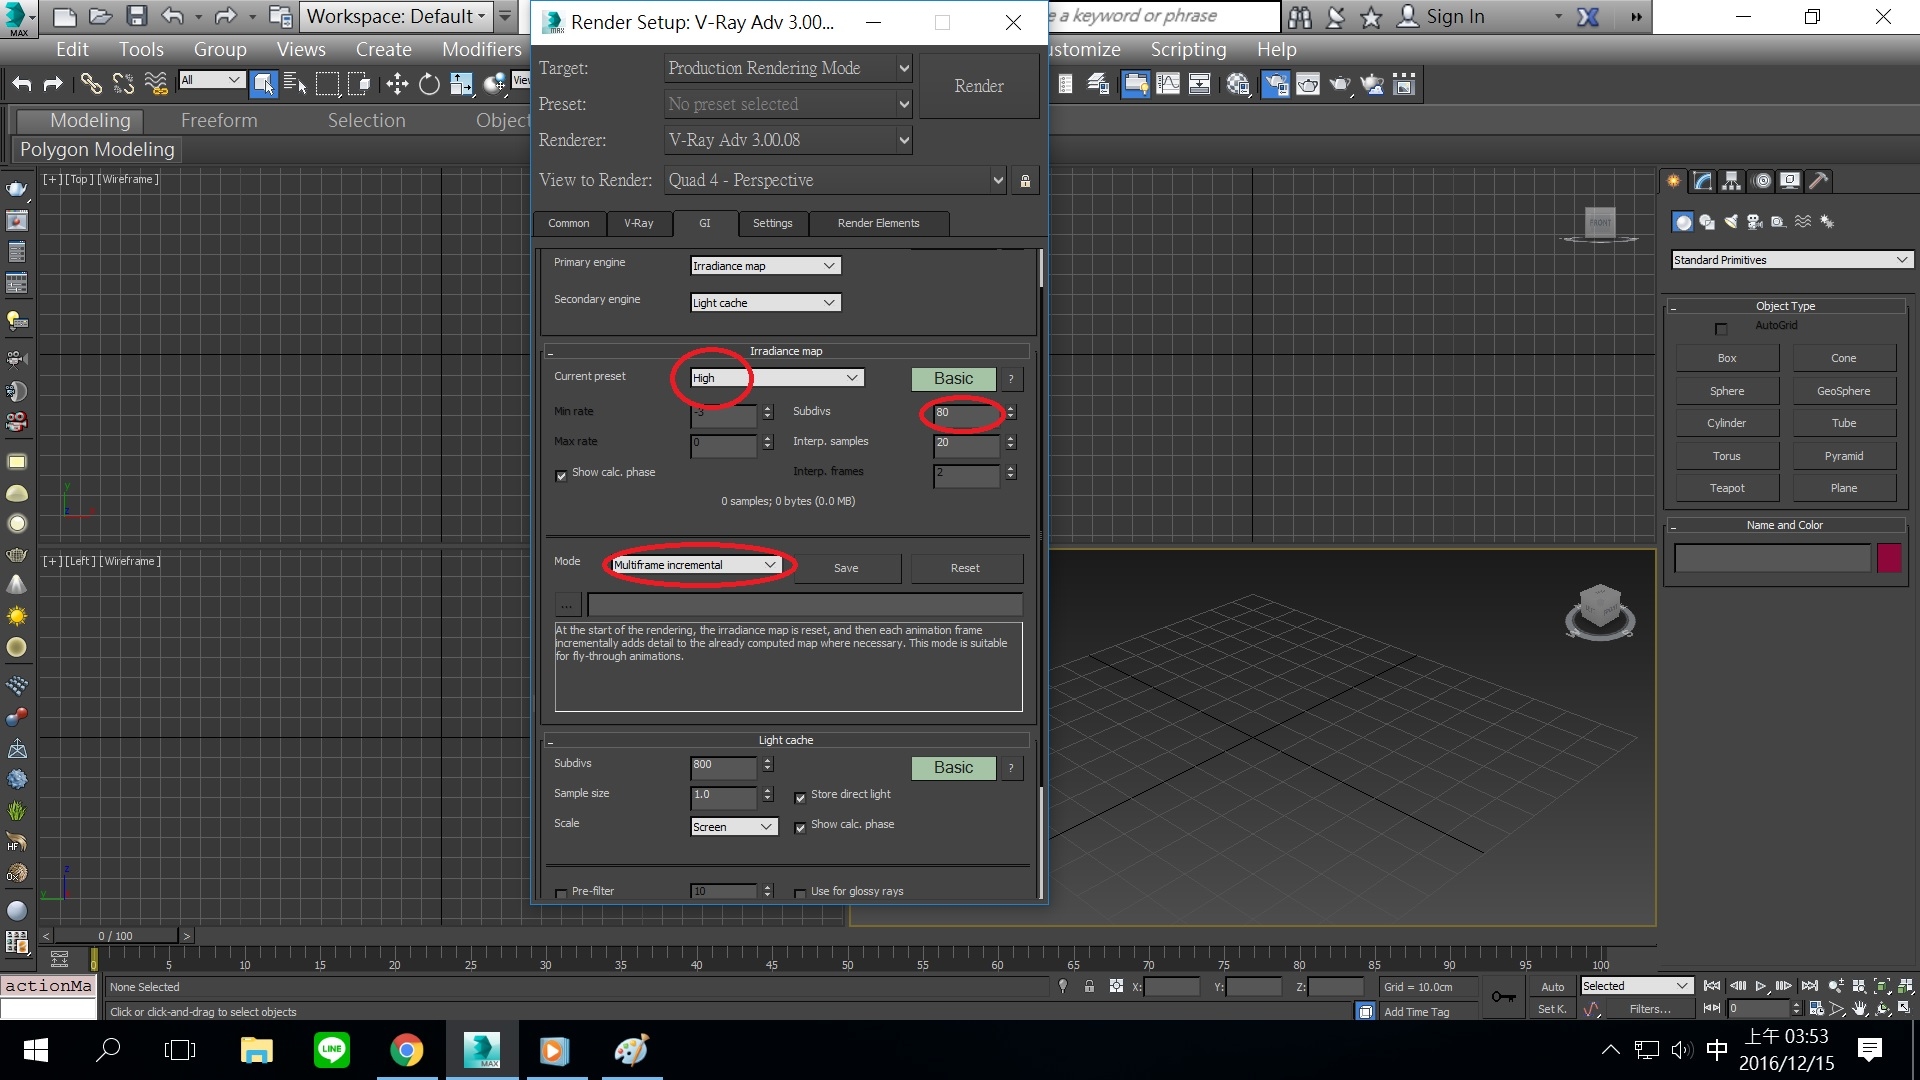Click the Bind to Space Warp icon
The height and width of the screenshot is (1080, 1920).
tap(156, 84)
